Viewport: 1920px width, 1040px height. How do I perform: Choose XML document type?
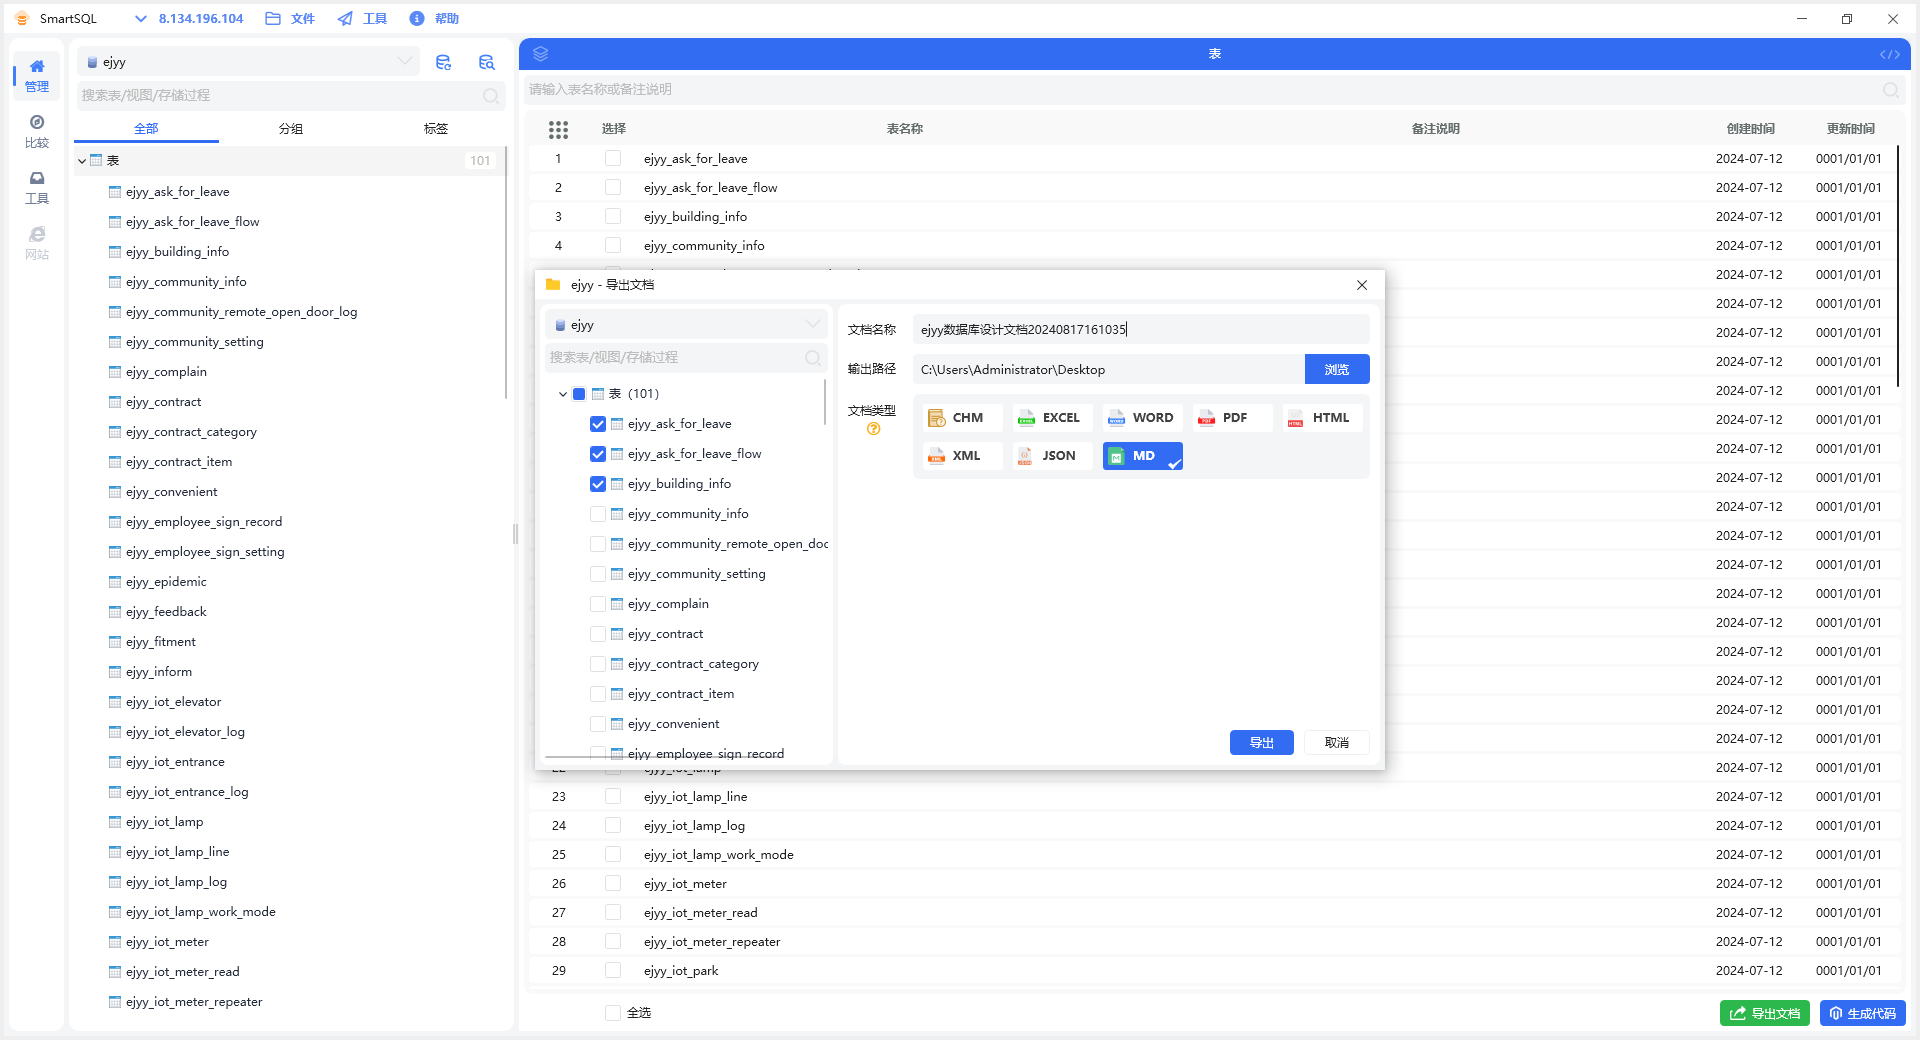point(962,456)
